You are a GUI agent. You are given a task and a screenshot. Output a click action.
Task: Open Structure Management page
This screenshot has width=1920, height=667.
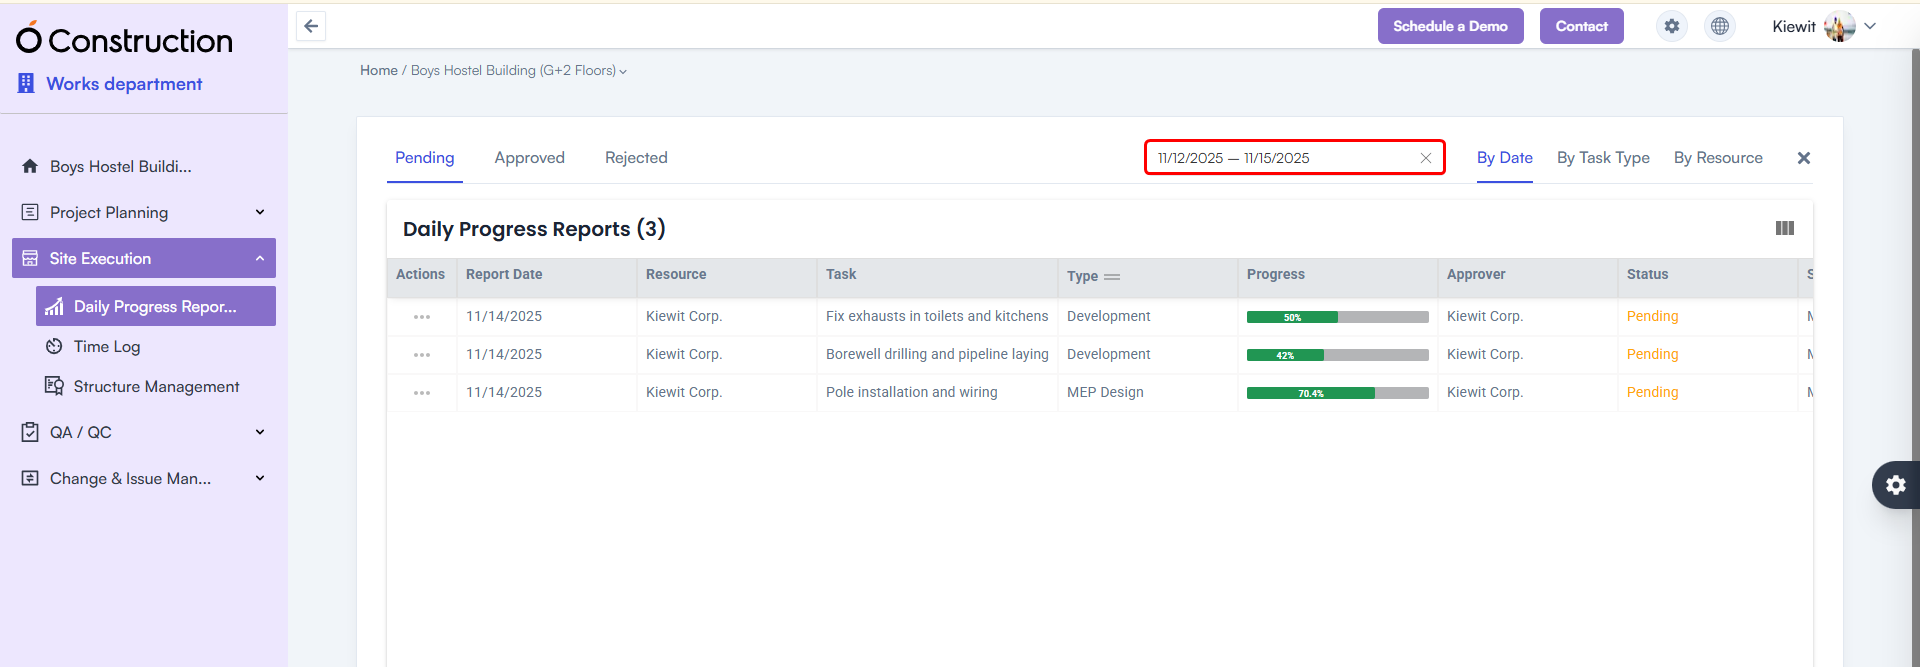[x=156, y=386]
